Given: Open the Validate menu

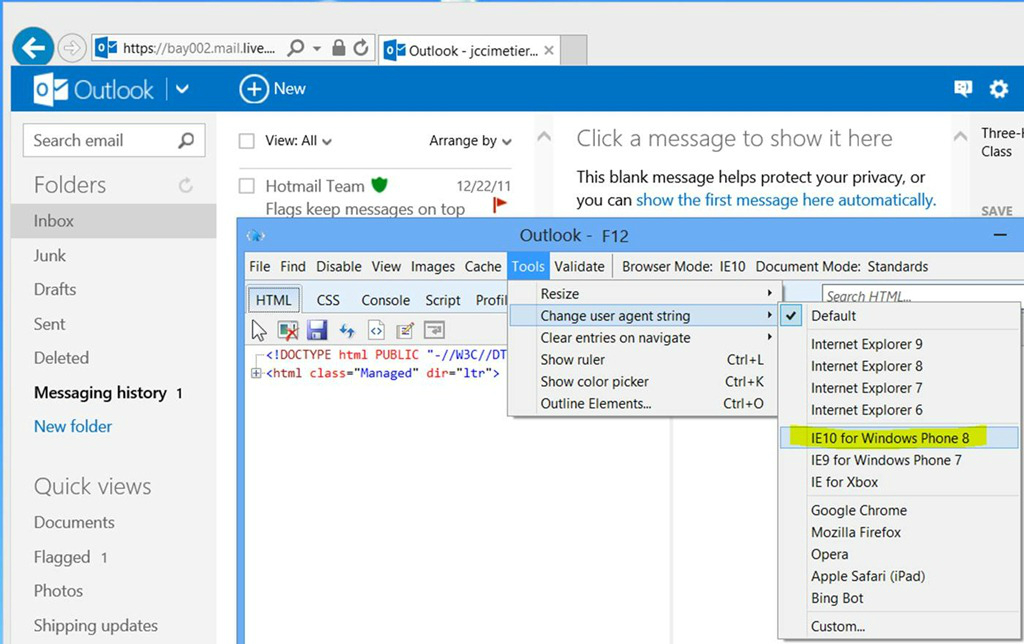Looking at the screenshot, I should pos(579,266).
